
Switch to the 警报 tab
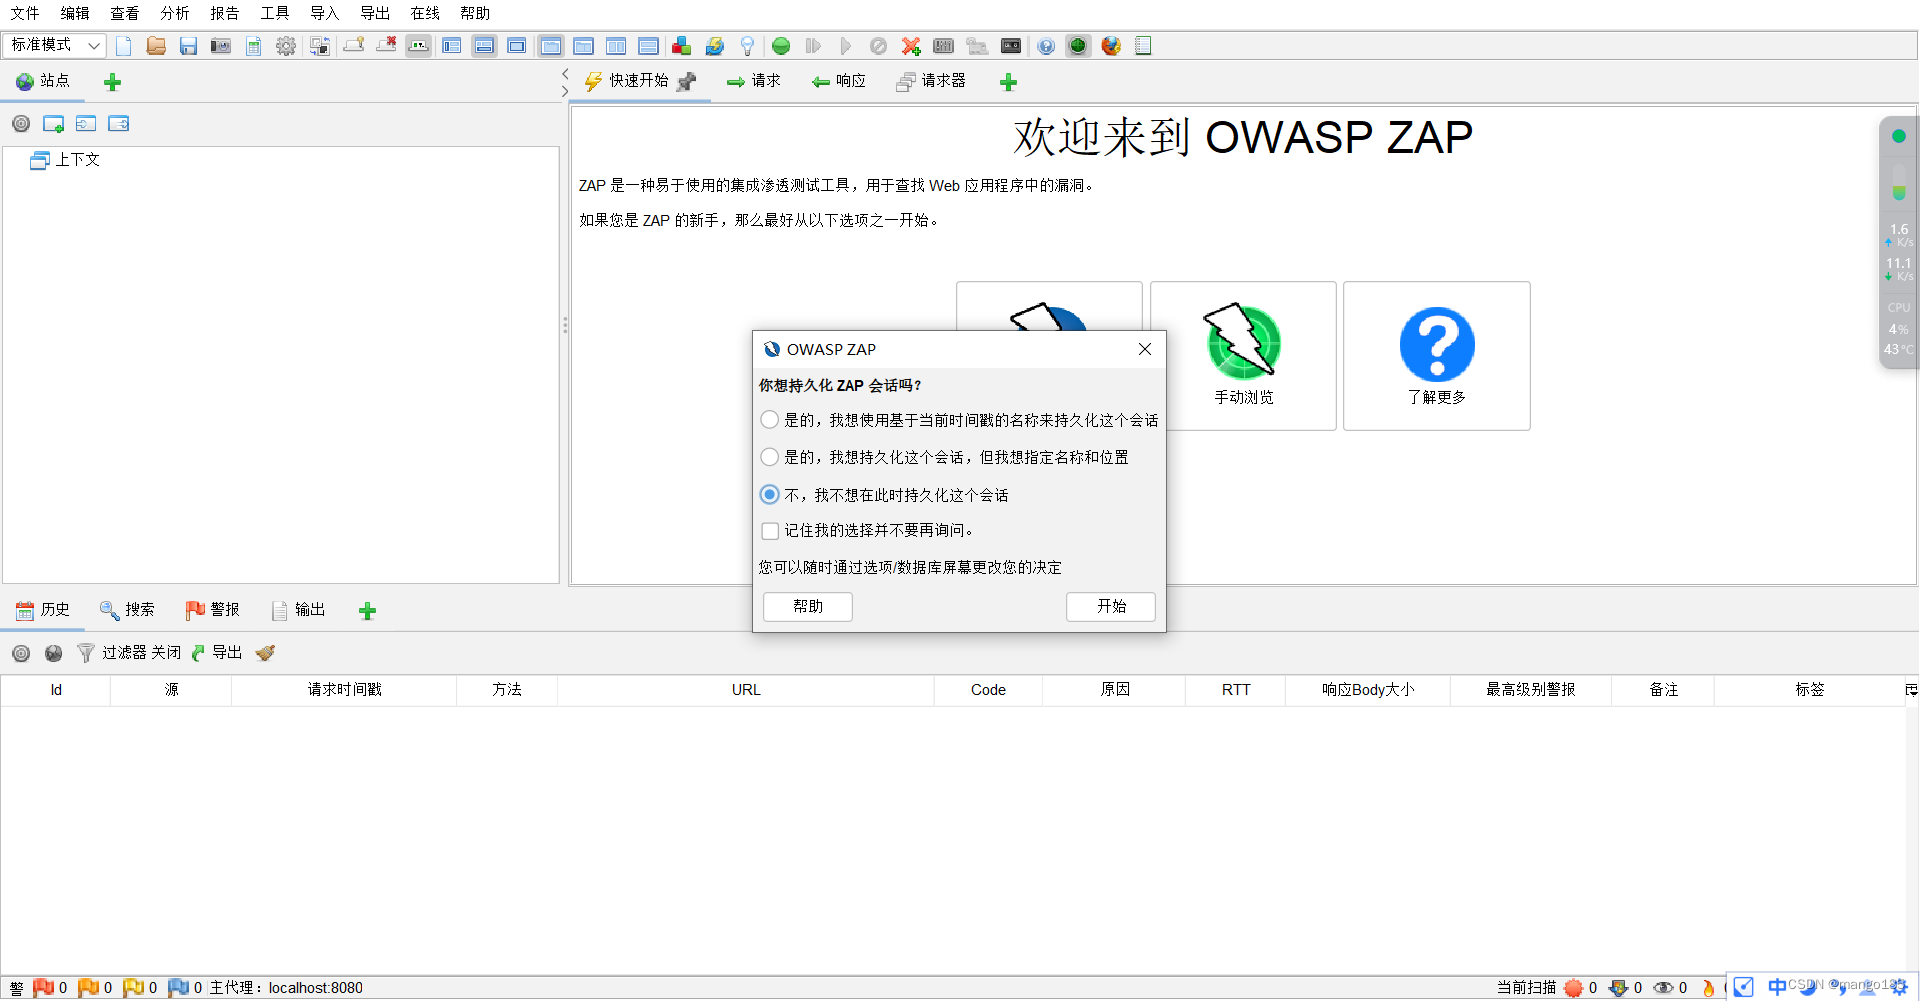pyautogui.click(x=213, y=610)
